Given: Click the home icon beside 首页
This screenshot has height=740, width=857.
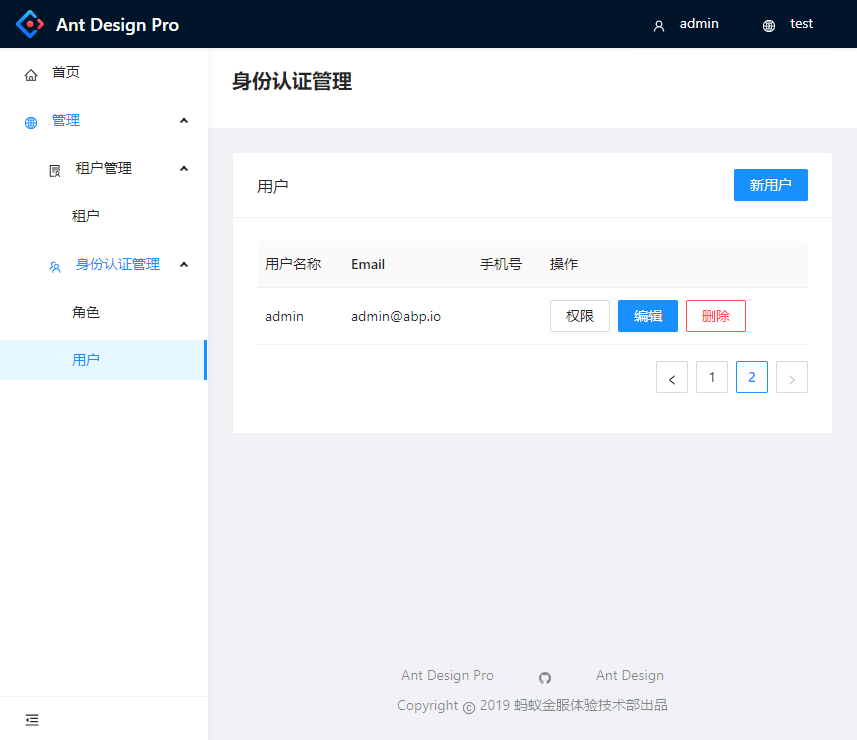Looking at the screenshot, I should 31,75.
